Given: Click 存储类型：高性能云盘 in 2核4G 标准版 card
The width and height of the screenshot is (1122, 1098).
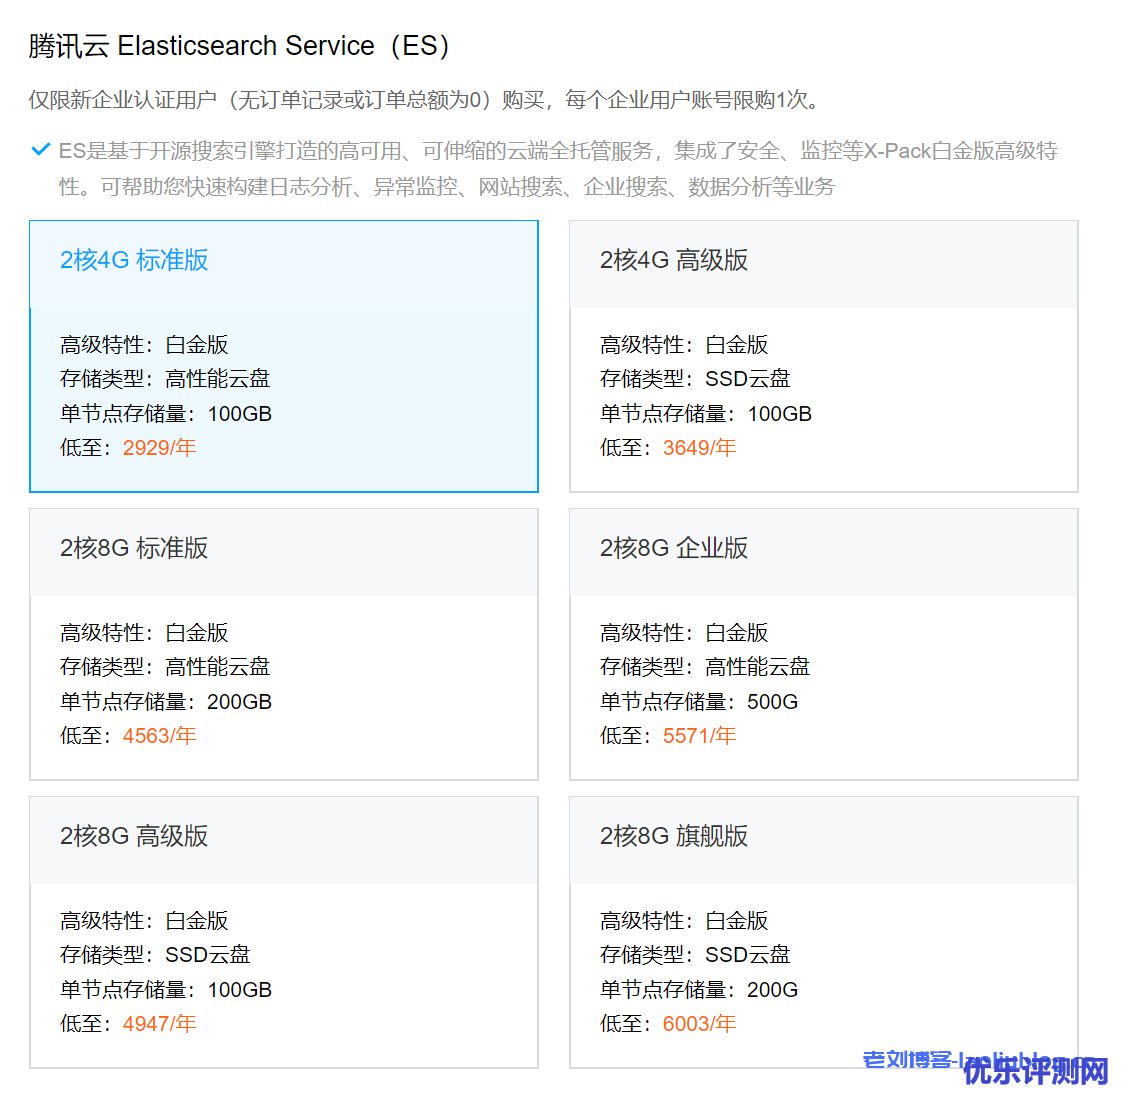Looking at the screenshot, I should [x=165, y=379].
